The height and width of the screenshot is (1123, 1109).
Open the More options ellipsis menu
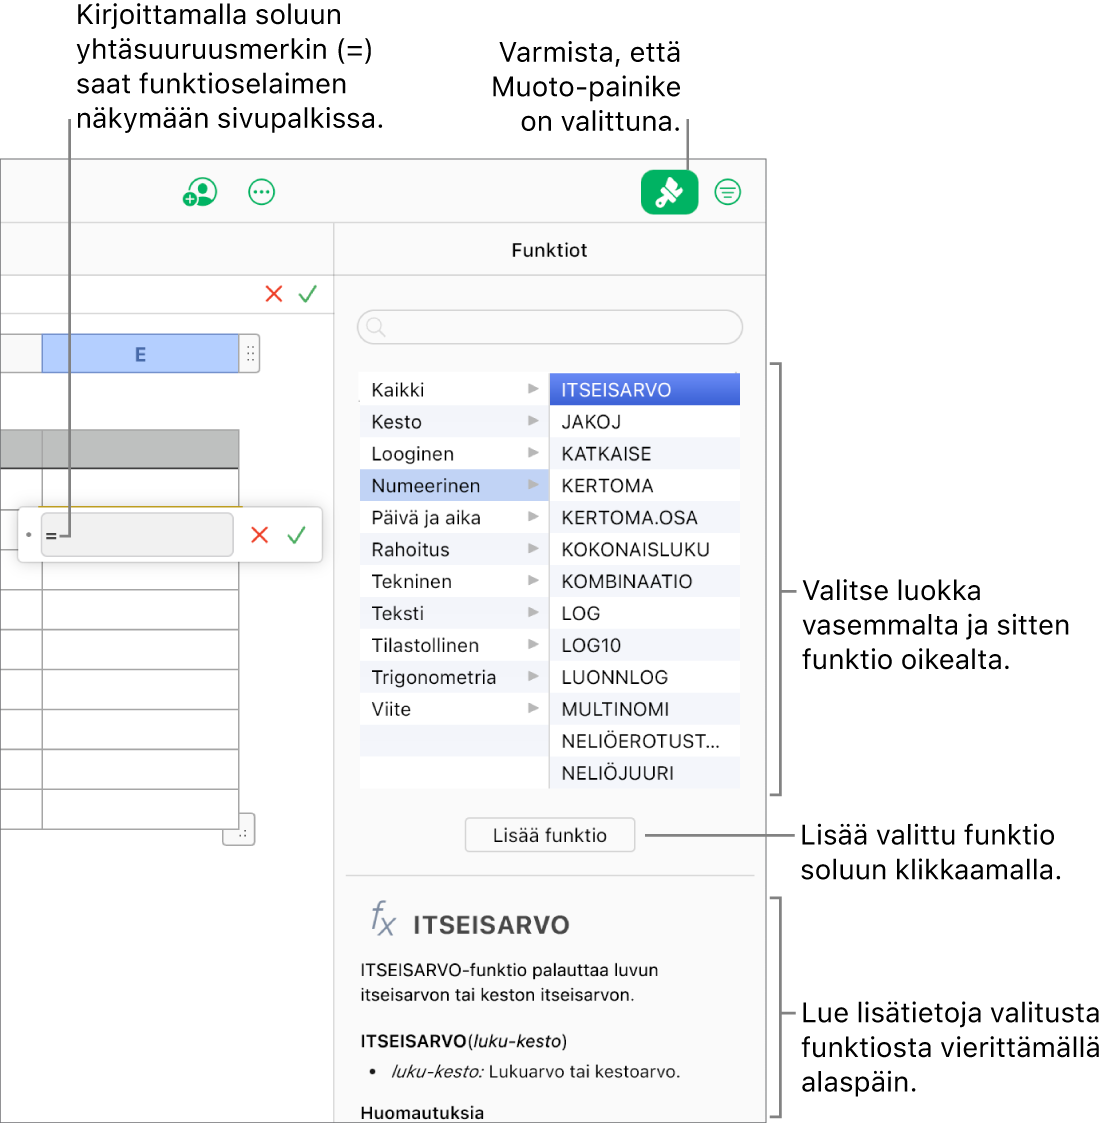coord(261,192)
